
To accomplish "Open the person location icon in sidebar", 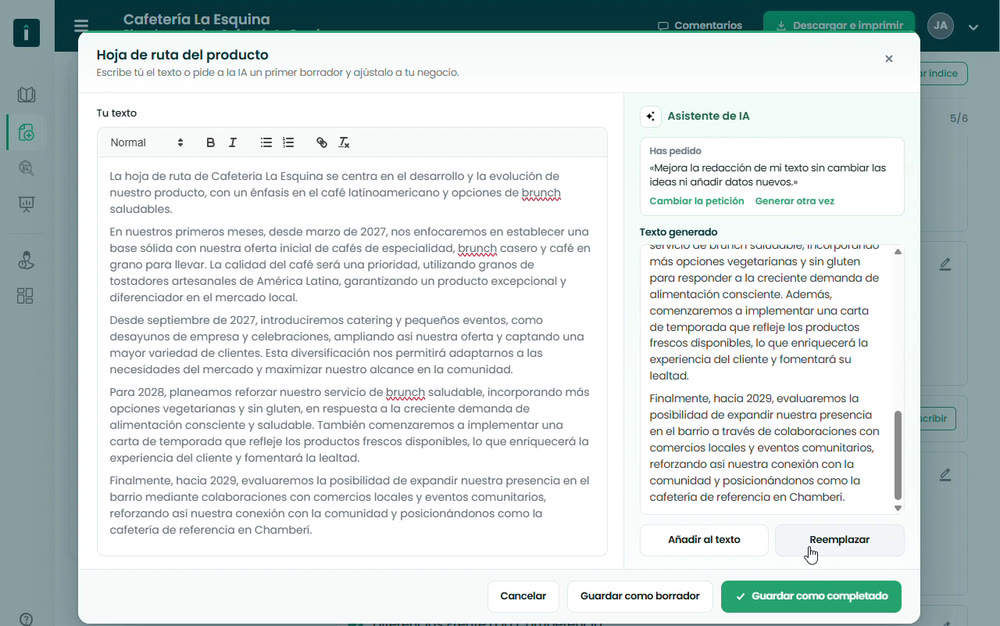I will (x=26, y=260).
